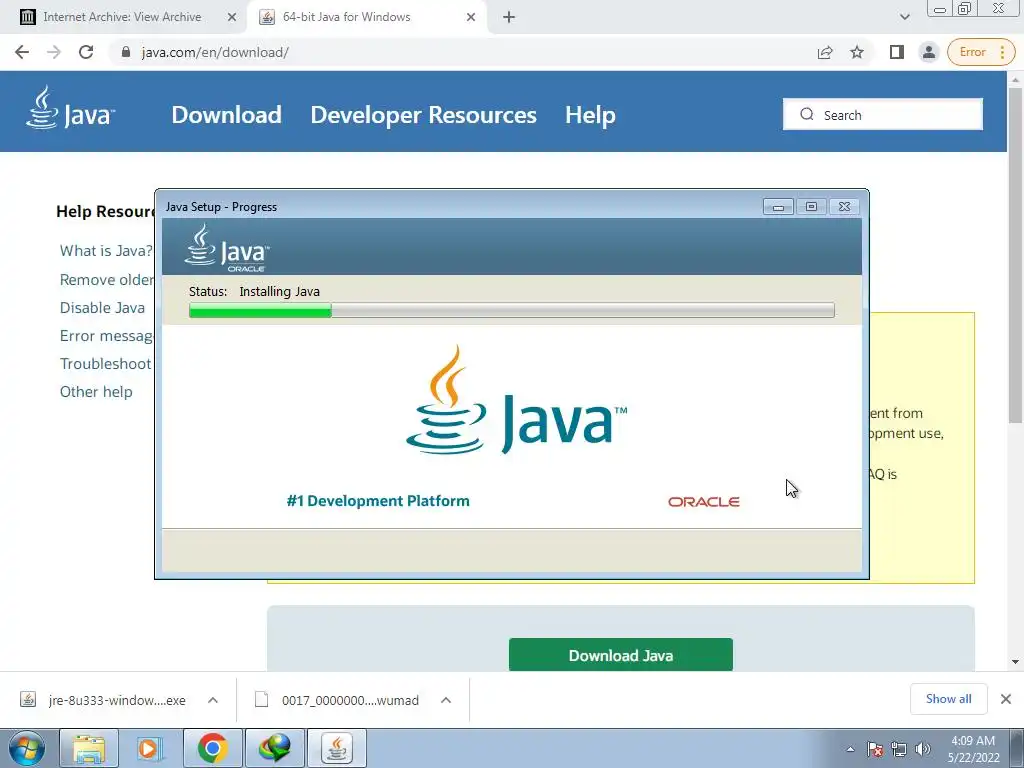Click the share page icon in address bar

pyautogui.click(x=825, y=52)
